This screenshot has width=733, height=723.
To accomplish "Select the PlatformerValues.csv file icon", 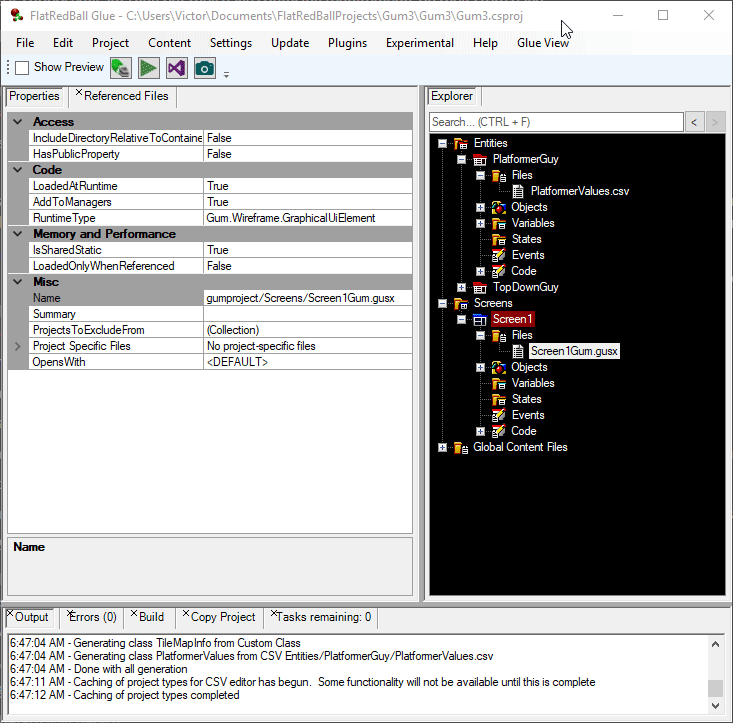I will coord(519,191).
